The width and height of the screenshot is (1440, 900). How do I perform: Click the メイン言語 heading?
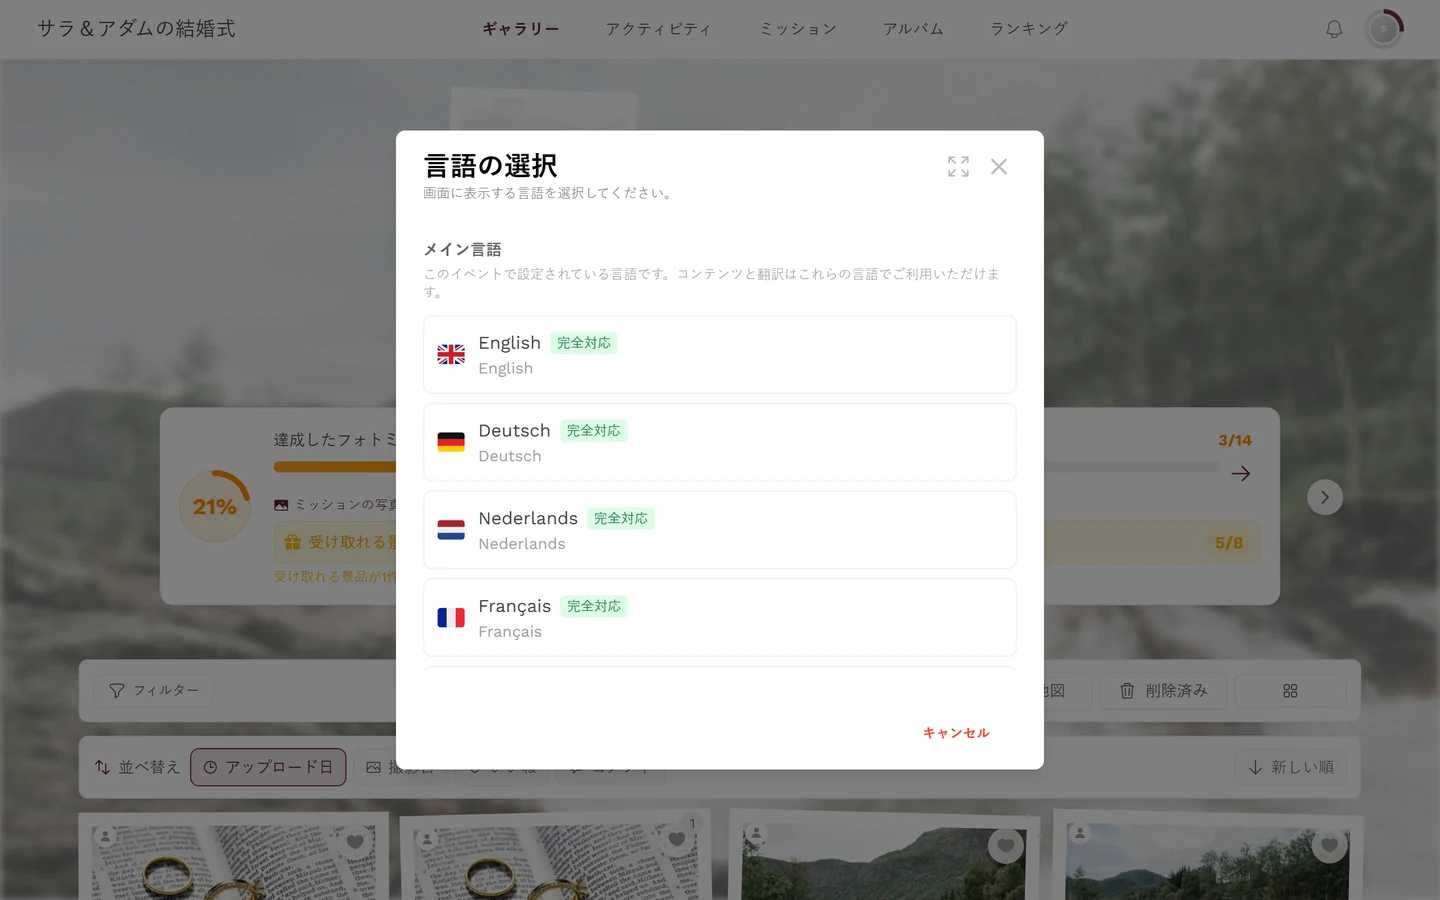[x=462, y=249]
